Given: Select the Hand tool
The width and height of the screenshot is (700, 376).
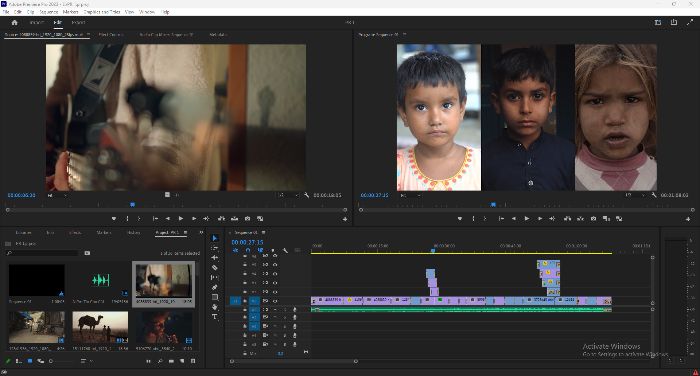Looking at the screenshot, I should point(215,307).
